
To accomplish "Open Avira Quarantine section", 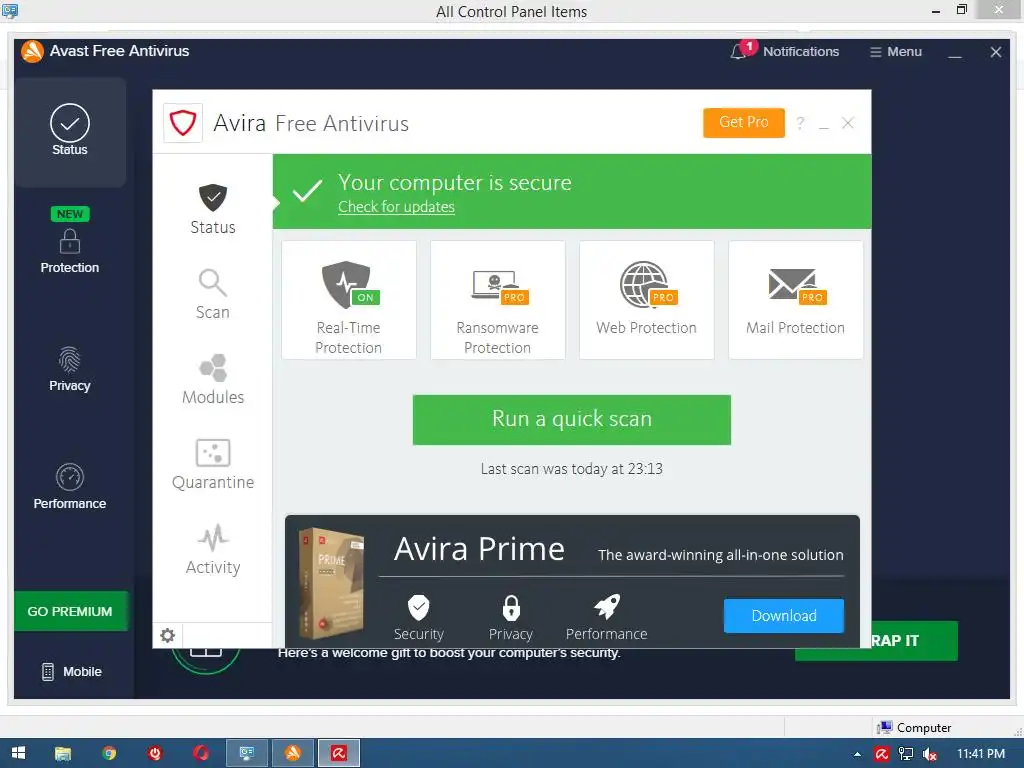I will [213, 464].
